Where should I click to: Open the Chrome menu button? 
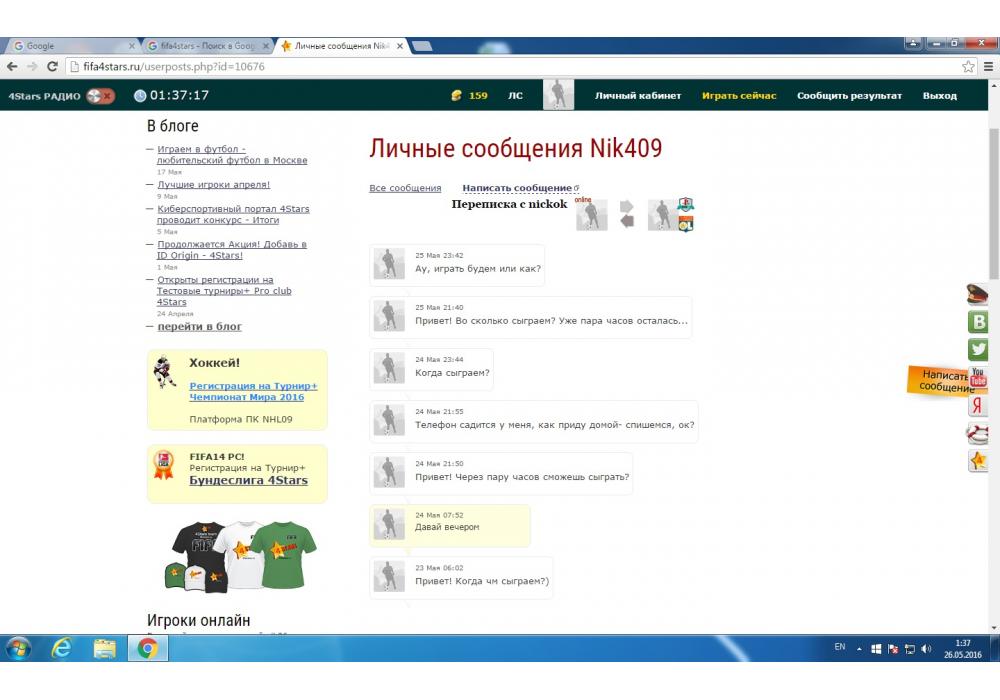(988, 67)
